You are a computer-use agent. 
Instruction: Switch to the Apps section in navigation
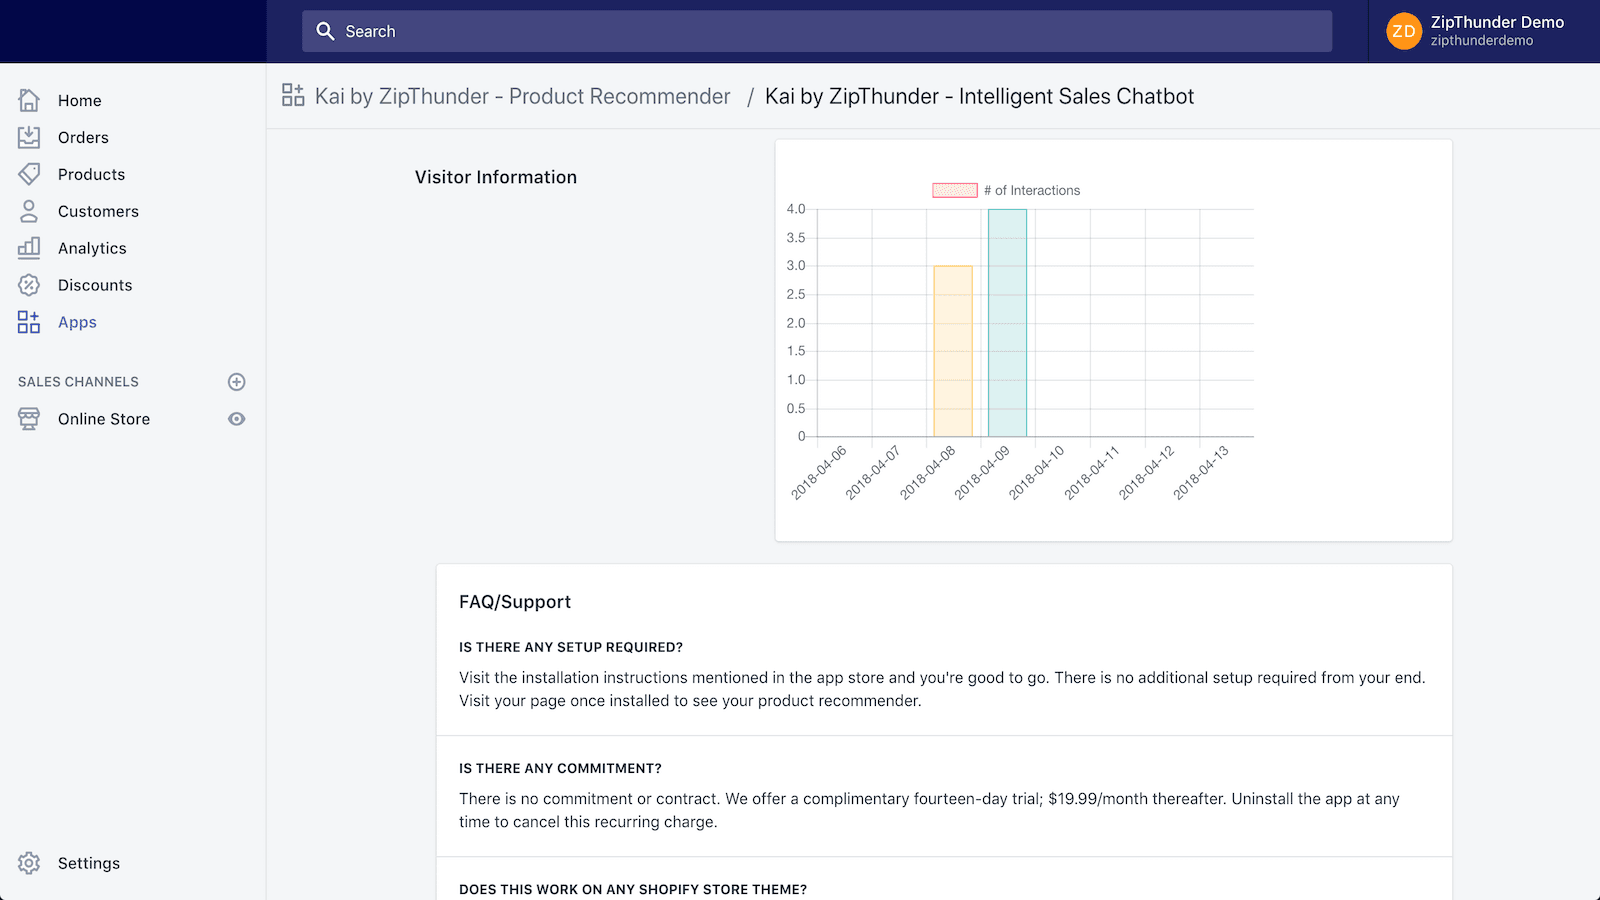click(76, 322)
